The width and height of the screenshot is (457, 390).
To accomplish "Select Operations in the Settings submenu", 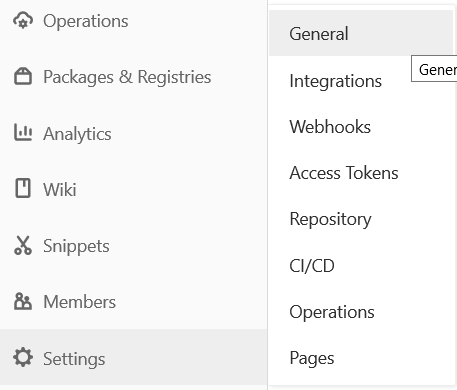I will point(361,312).
